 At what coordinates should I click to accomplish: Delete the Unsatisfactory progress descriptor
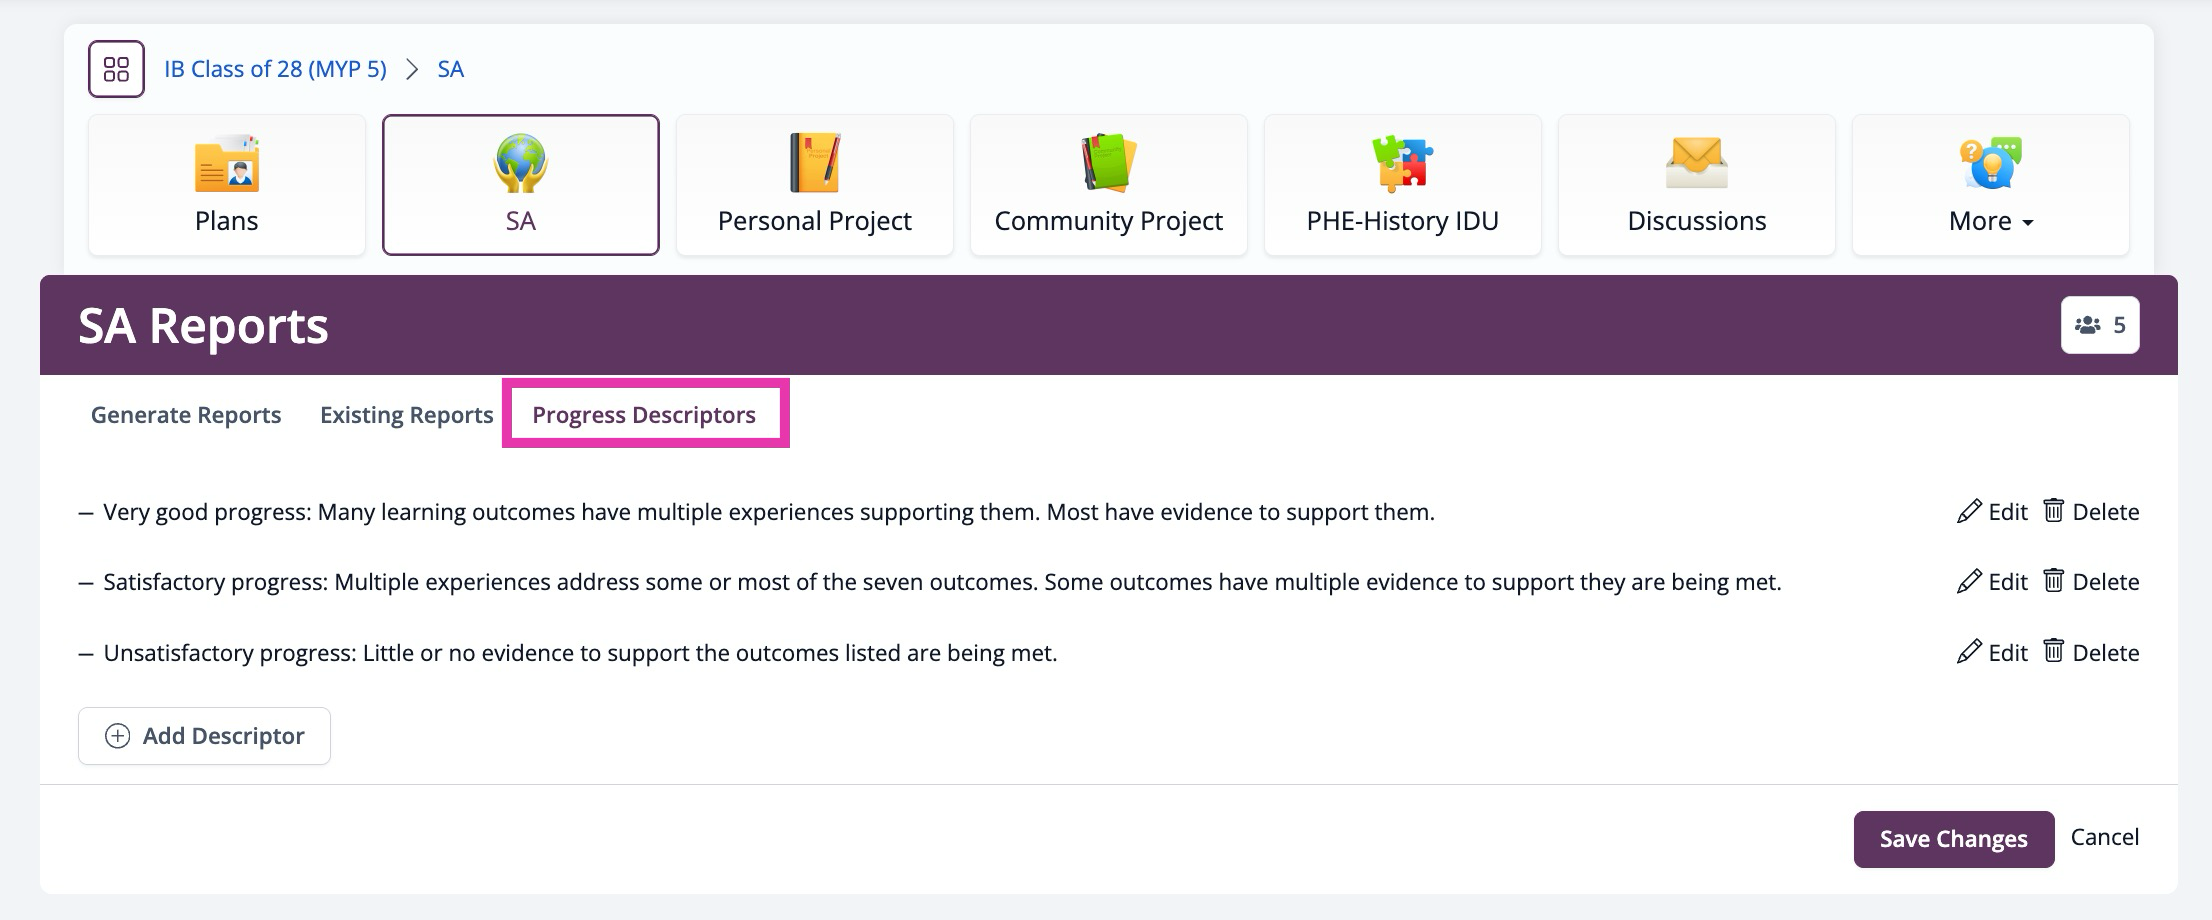tap(2091, 653)
